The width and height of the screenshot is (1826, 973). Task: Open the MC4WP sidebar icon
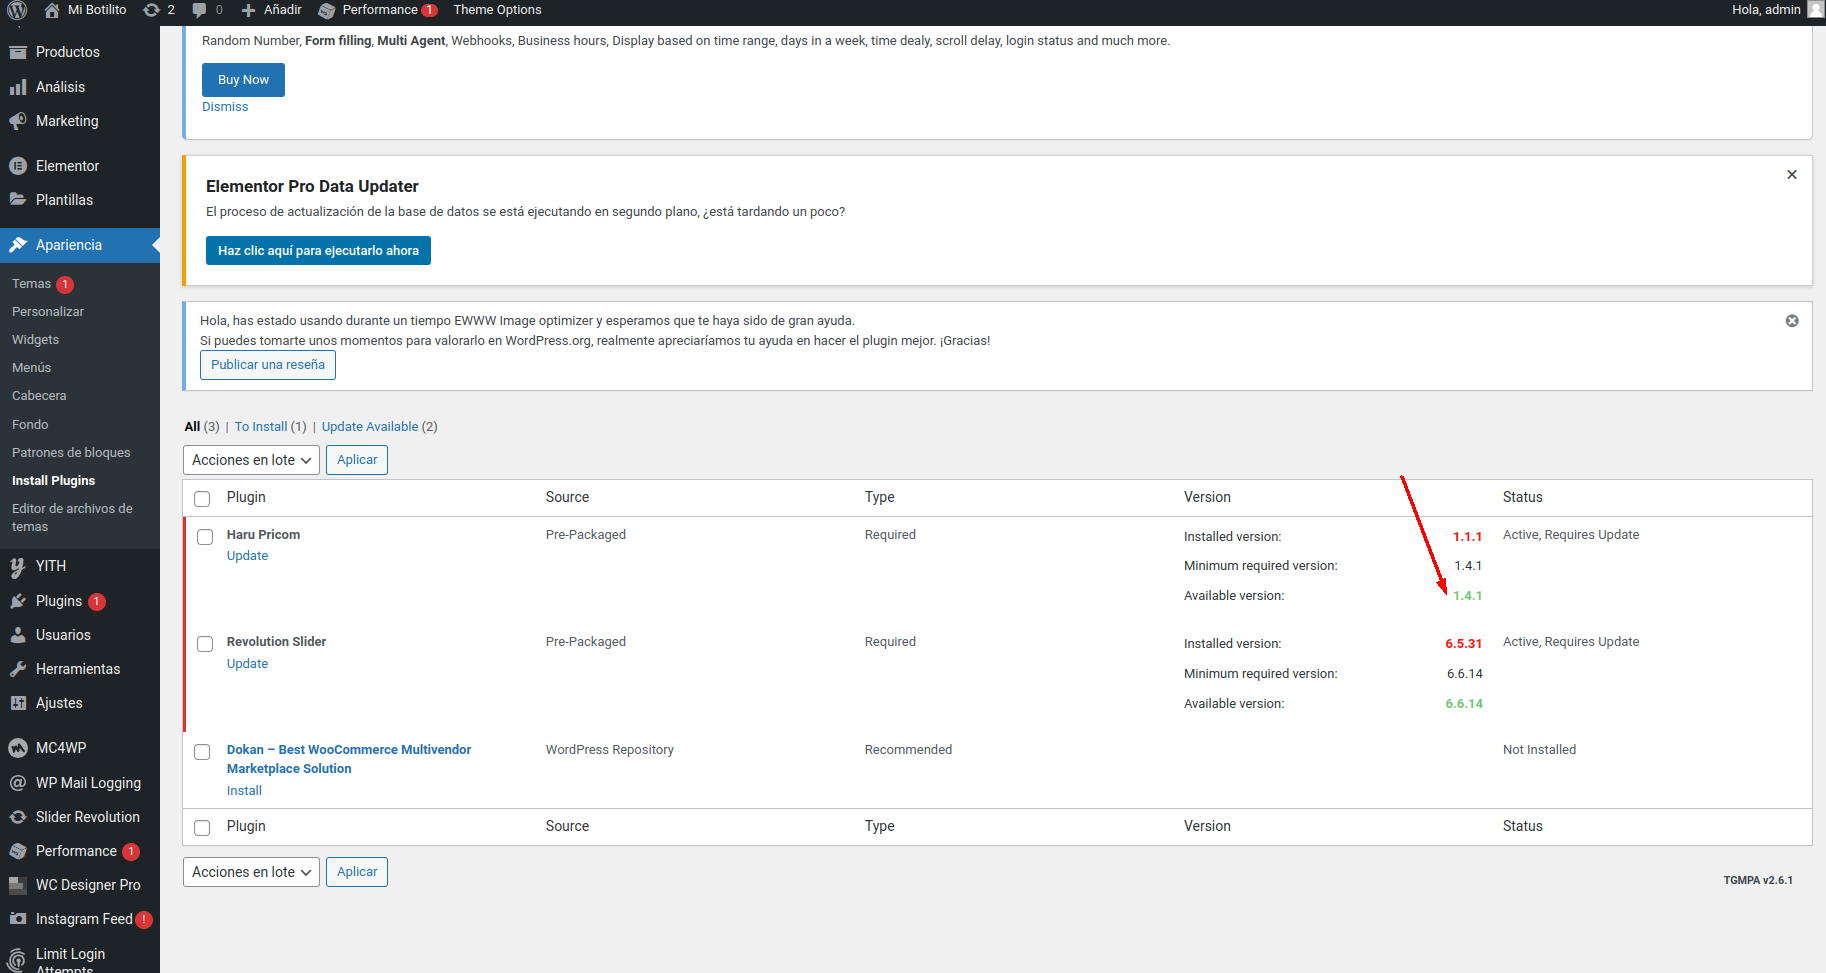pyautogui.click(x=18, y=748)
